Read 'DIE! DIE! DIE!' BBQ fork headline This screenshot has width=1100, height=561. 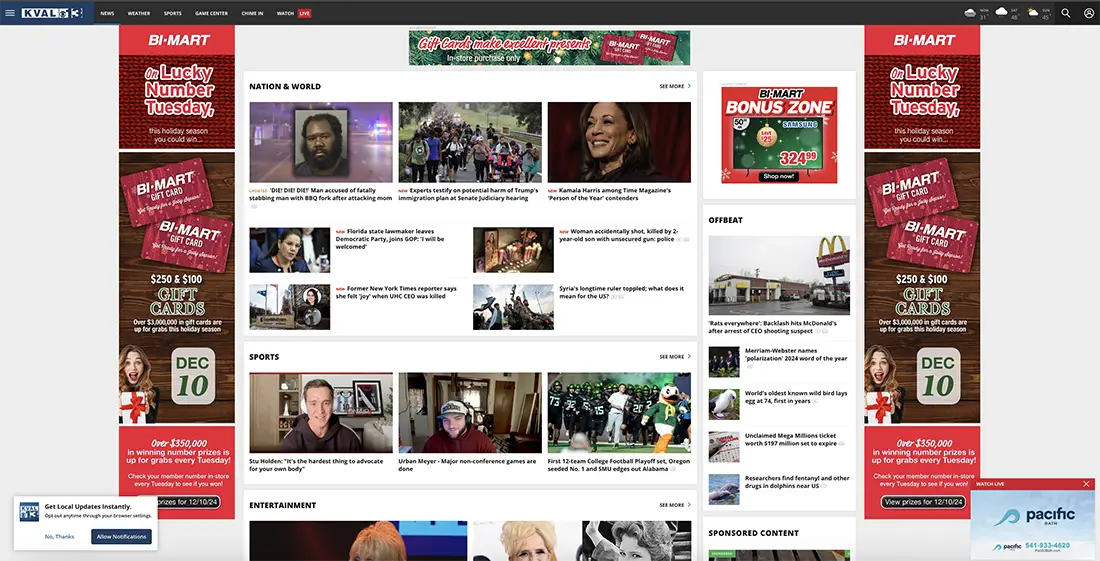[321, 194]
